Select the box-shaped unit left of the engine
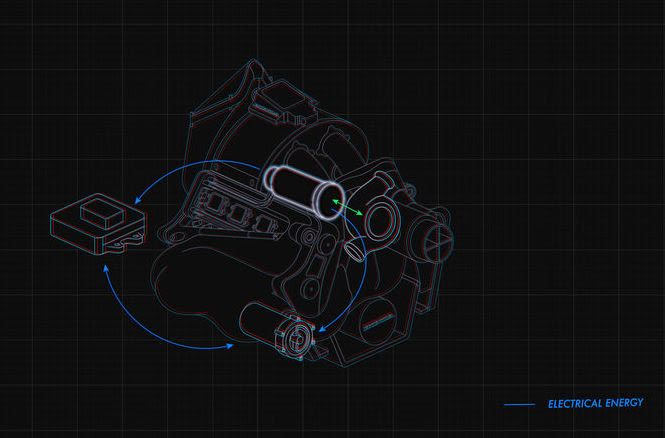Image resolution: width=665 pixels, height=438 pixels. click(98, 223)
